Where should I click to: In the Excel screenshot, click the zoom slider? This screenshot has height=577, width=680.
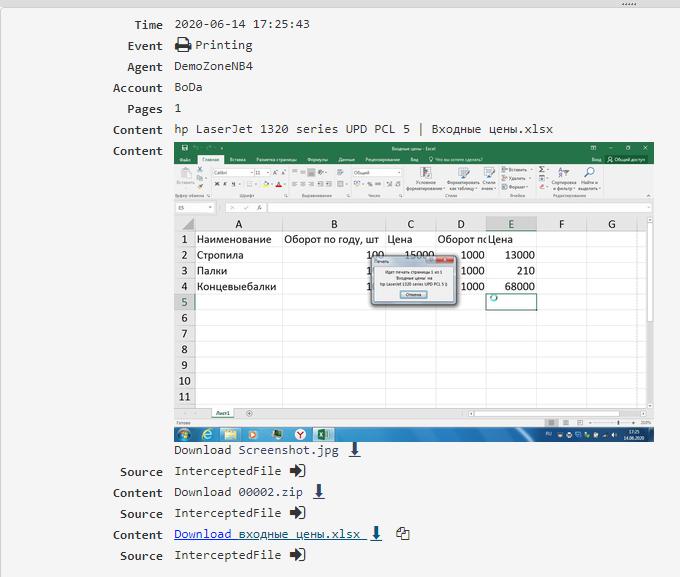coord(612,422)
